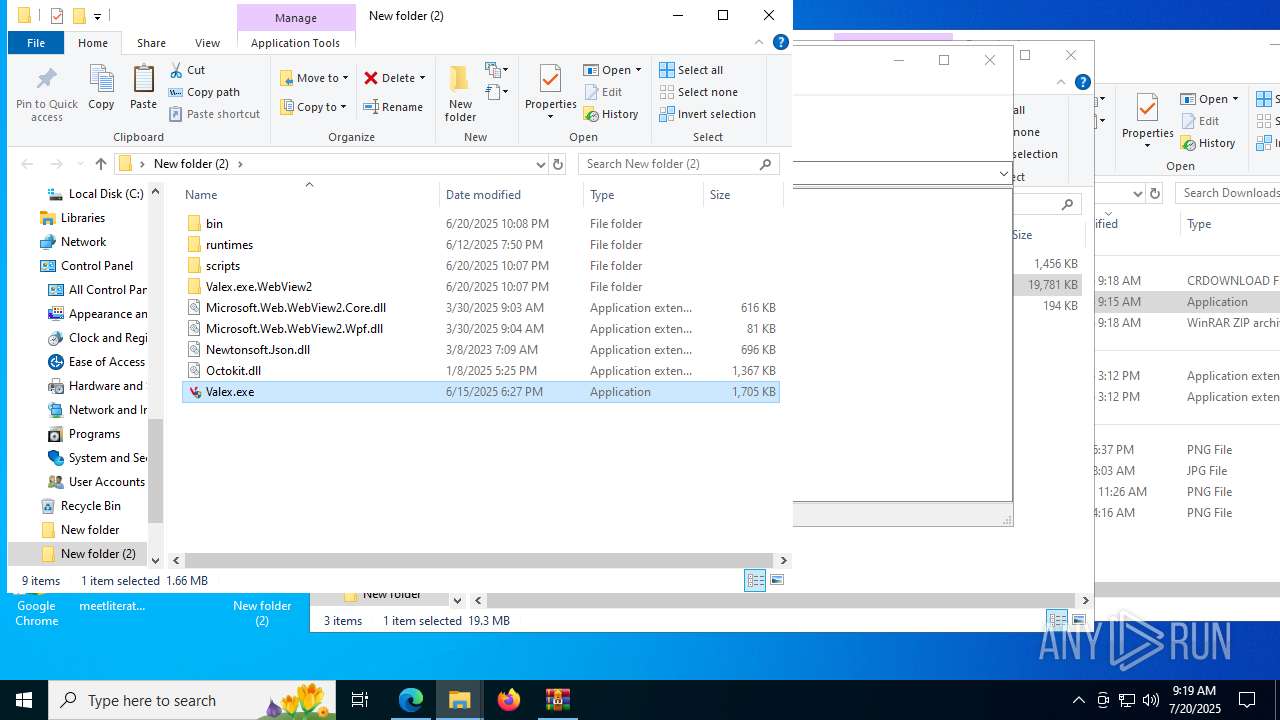Rename the selected file

[393, 107]
